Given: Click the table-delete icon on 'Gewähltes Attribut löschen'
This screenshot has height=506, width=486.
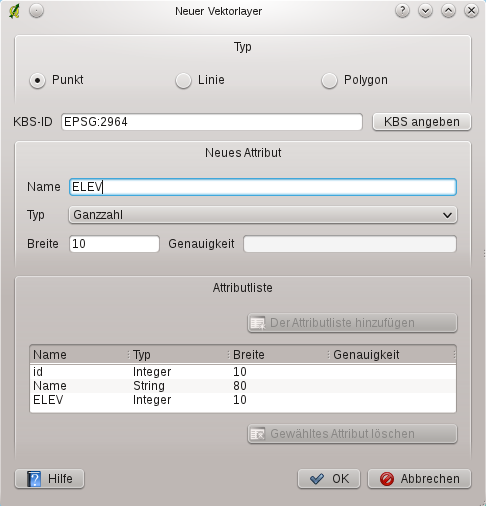Looking at the screenshot, I should [x=258, y=434].
